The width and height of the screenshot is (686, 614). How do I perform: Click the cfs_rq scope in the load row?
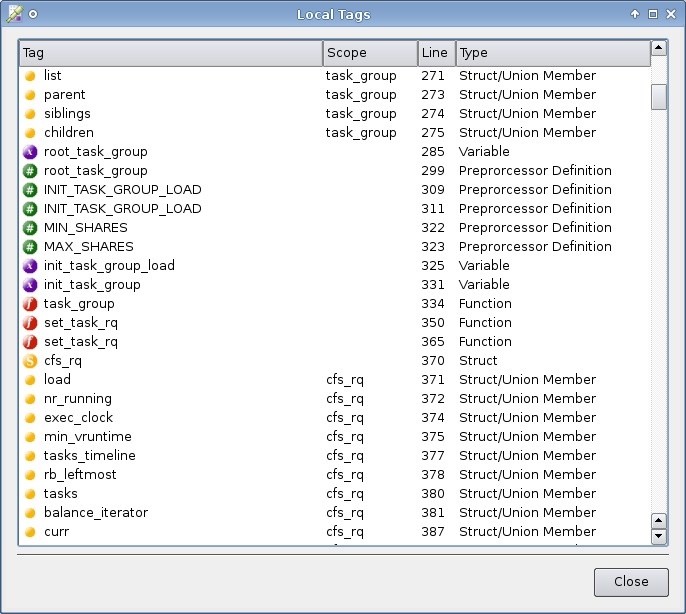[345, 380]
